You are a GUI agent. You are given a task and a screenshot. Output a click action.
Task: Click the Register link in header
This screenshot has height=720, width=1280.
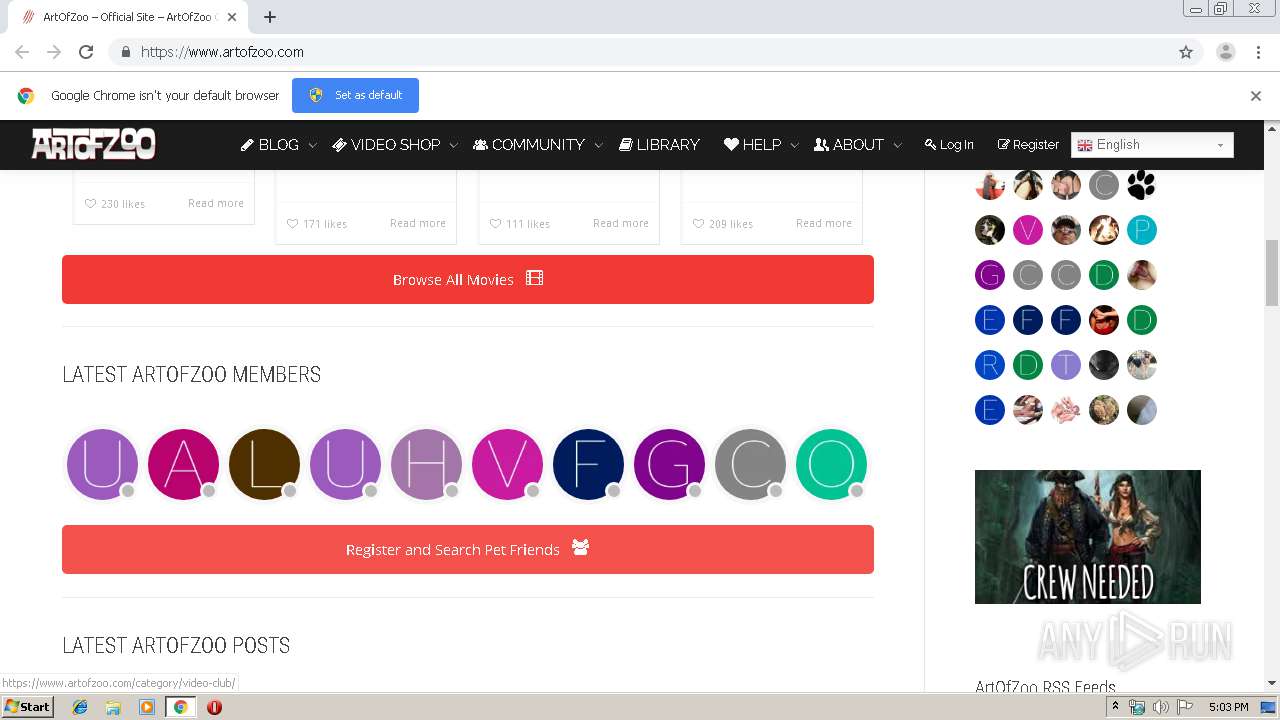(1028, 145)
